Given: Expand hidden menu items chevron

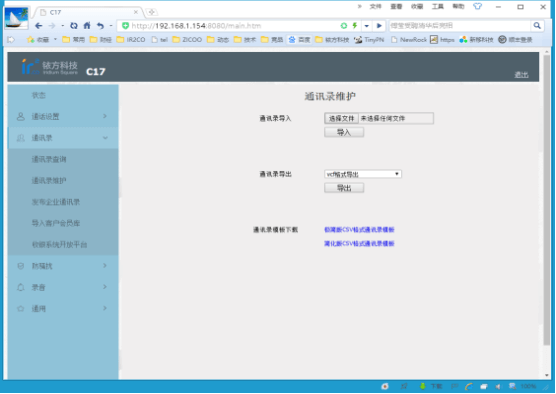Looking at the screenshot, I should (360, 6).
